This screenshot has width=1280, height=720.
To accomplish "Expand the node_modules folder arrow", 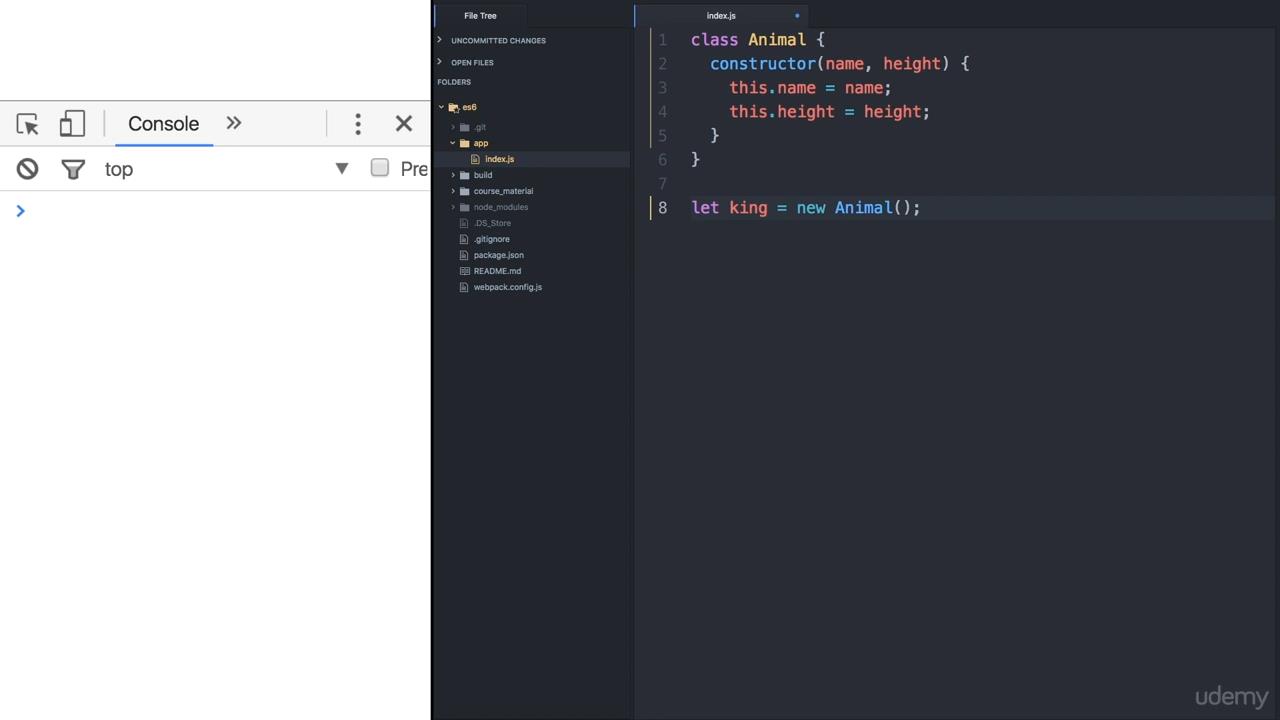I will click(453, 207).
